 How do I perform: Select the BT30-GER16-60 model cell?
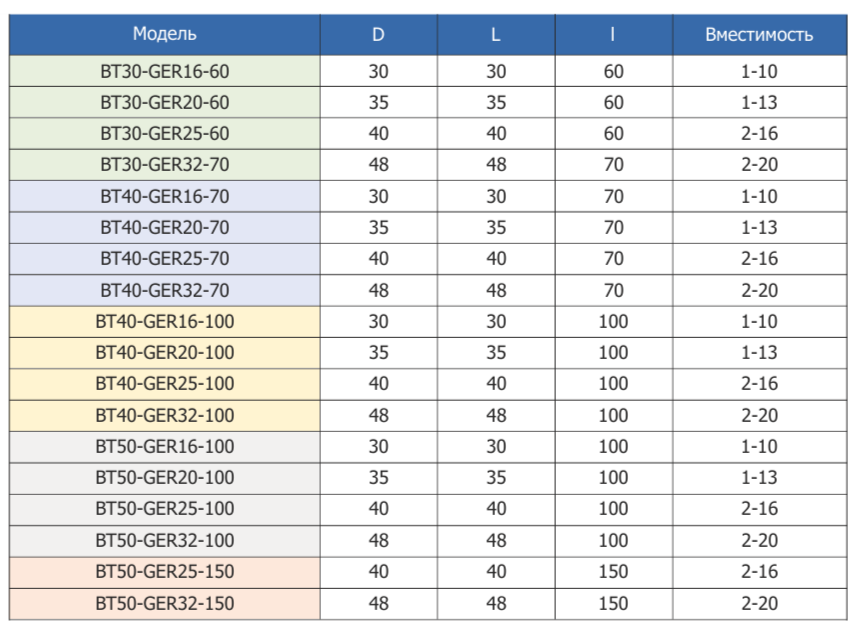tap(165, 71)
